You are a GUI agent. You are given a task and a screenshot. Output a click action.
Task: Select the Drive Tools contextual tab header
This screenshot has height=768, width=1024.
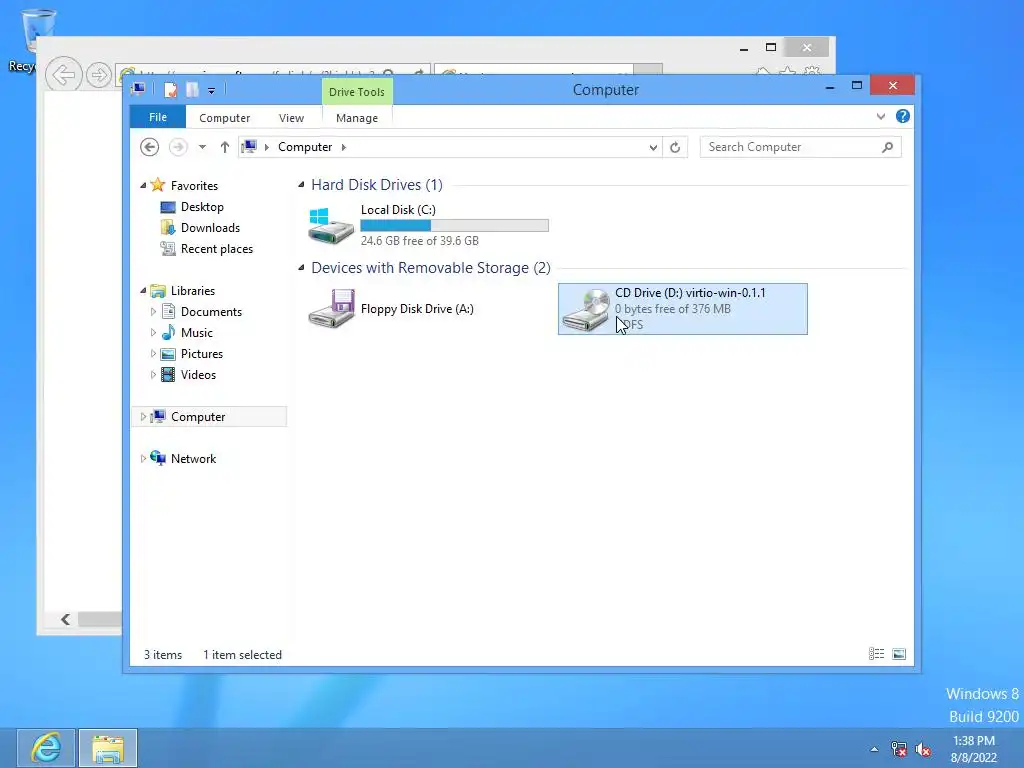pos(357,92)
